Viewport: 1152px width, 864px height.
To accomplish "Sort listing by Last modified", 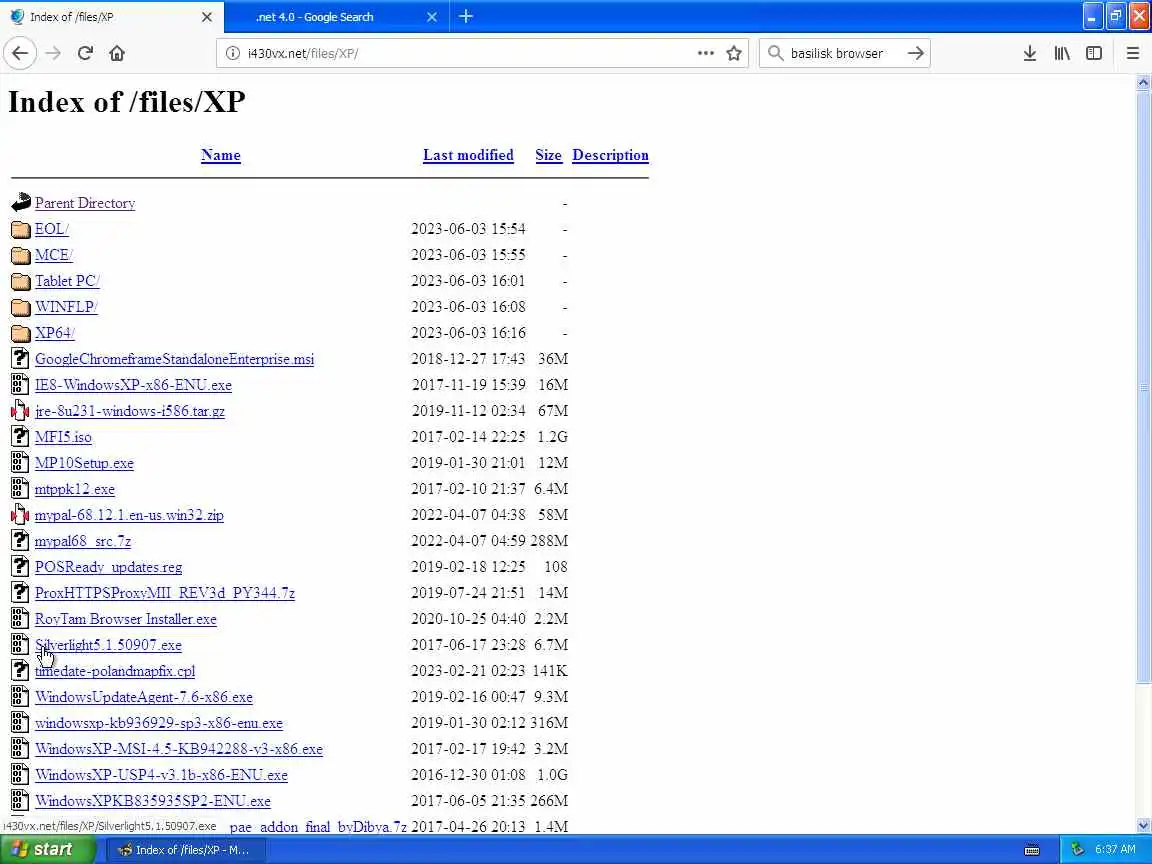I will tap(468, 155).
